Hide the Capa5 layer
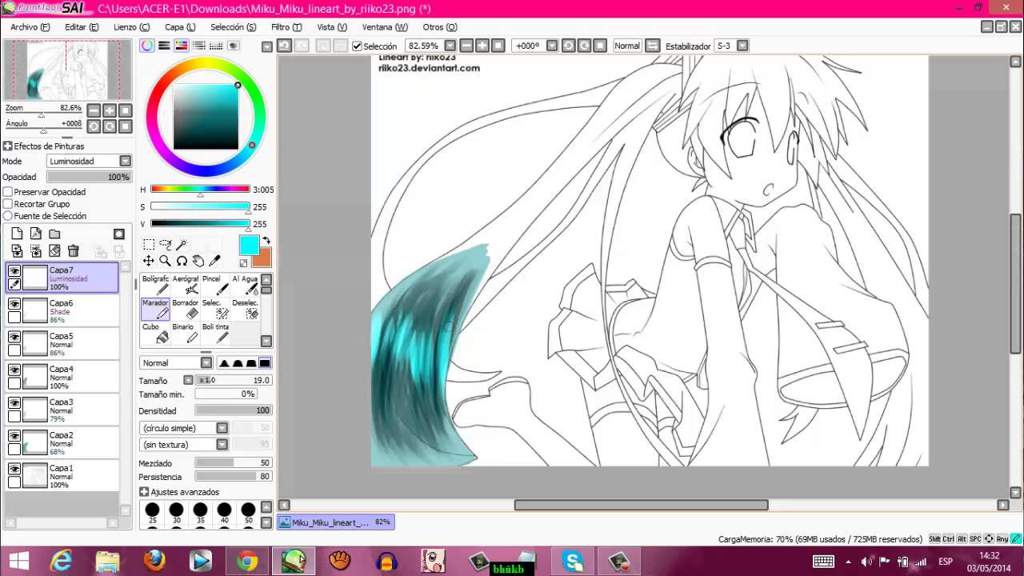 tap(14, 337)
